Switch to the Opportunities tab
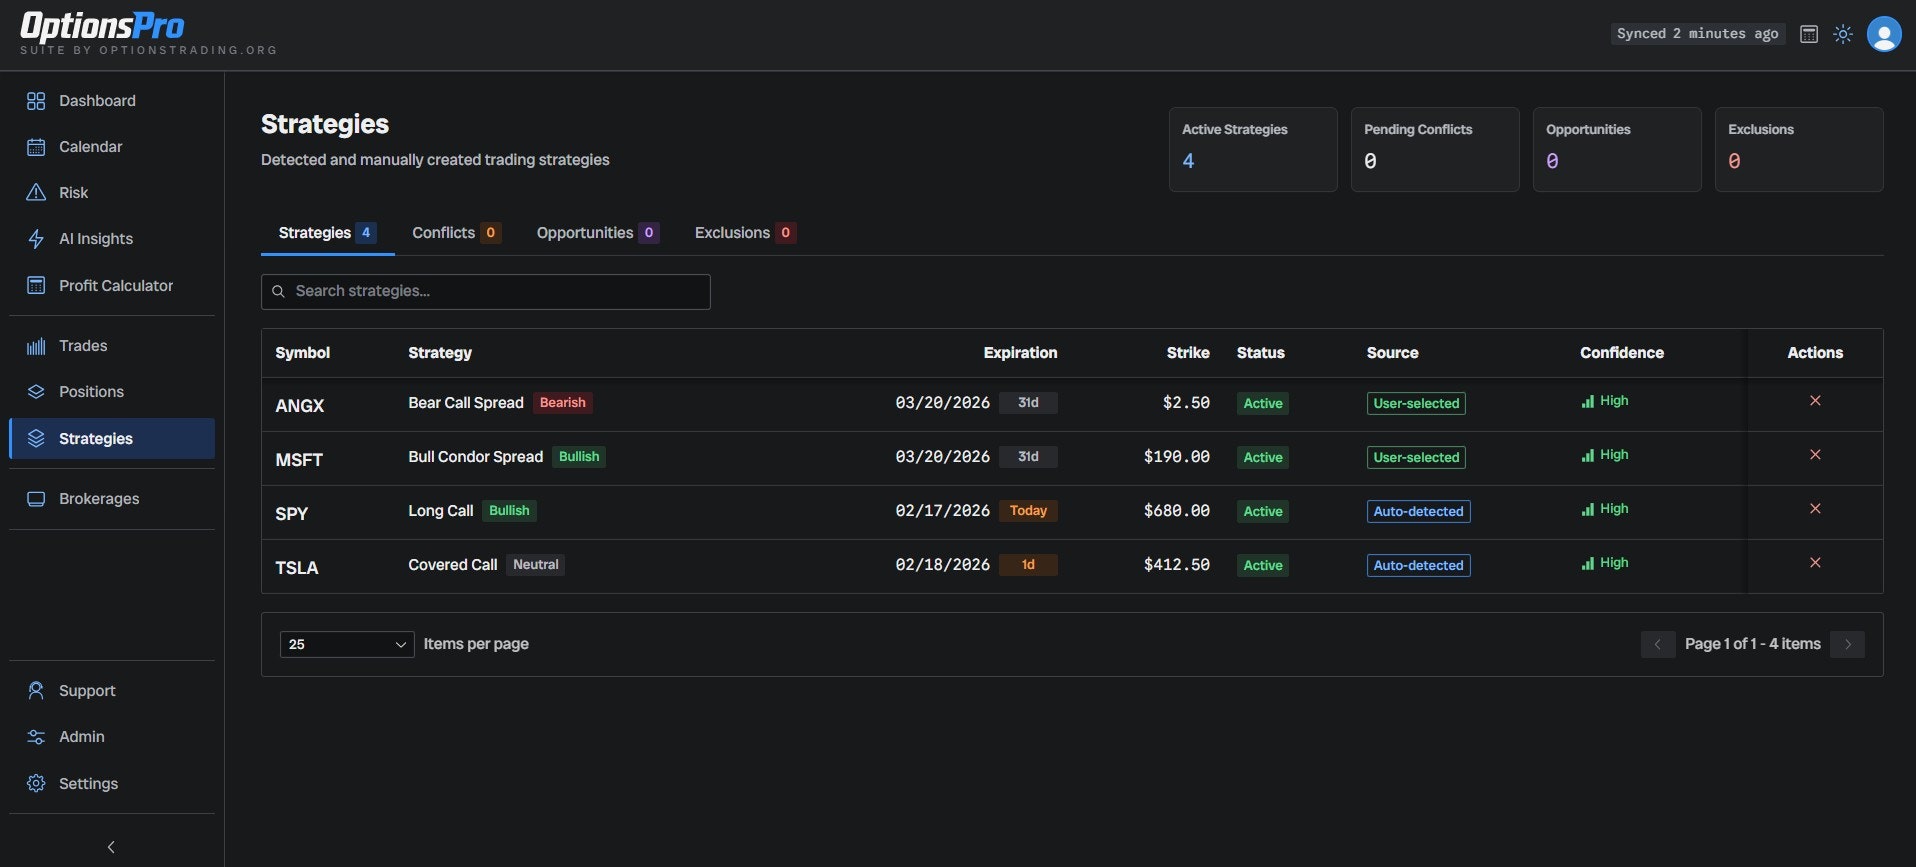The height and width of the screenshot is (867, 1916). [597, 233]
